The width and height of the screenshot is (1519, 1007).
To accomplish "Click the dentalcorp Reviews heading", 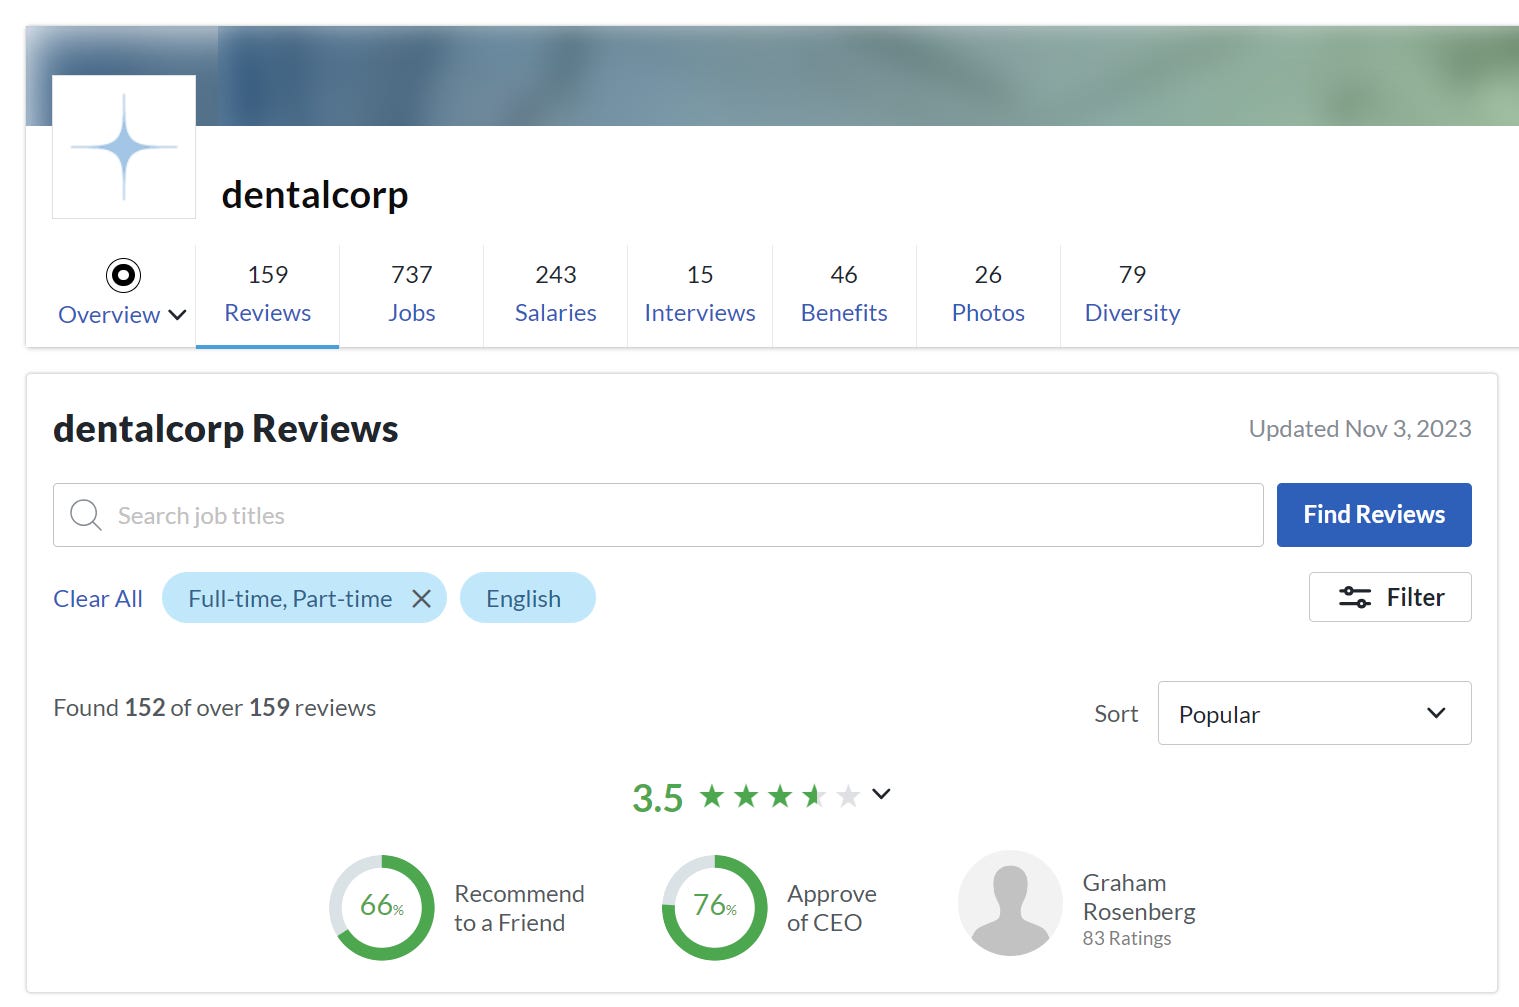I will pyautogui.click(x=226, y=429).
